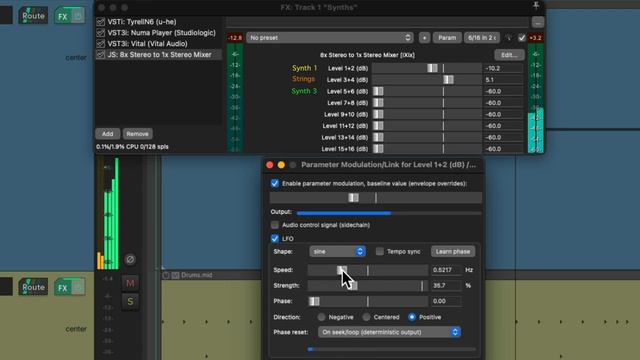Click the LFO Phase slider

tap(368, 301)
